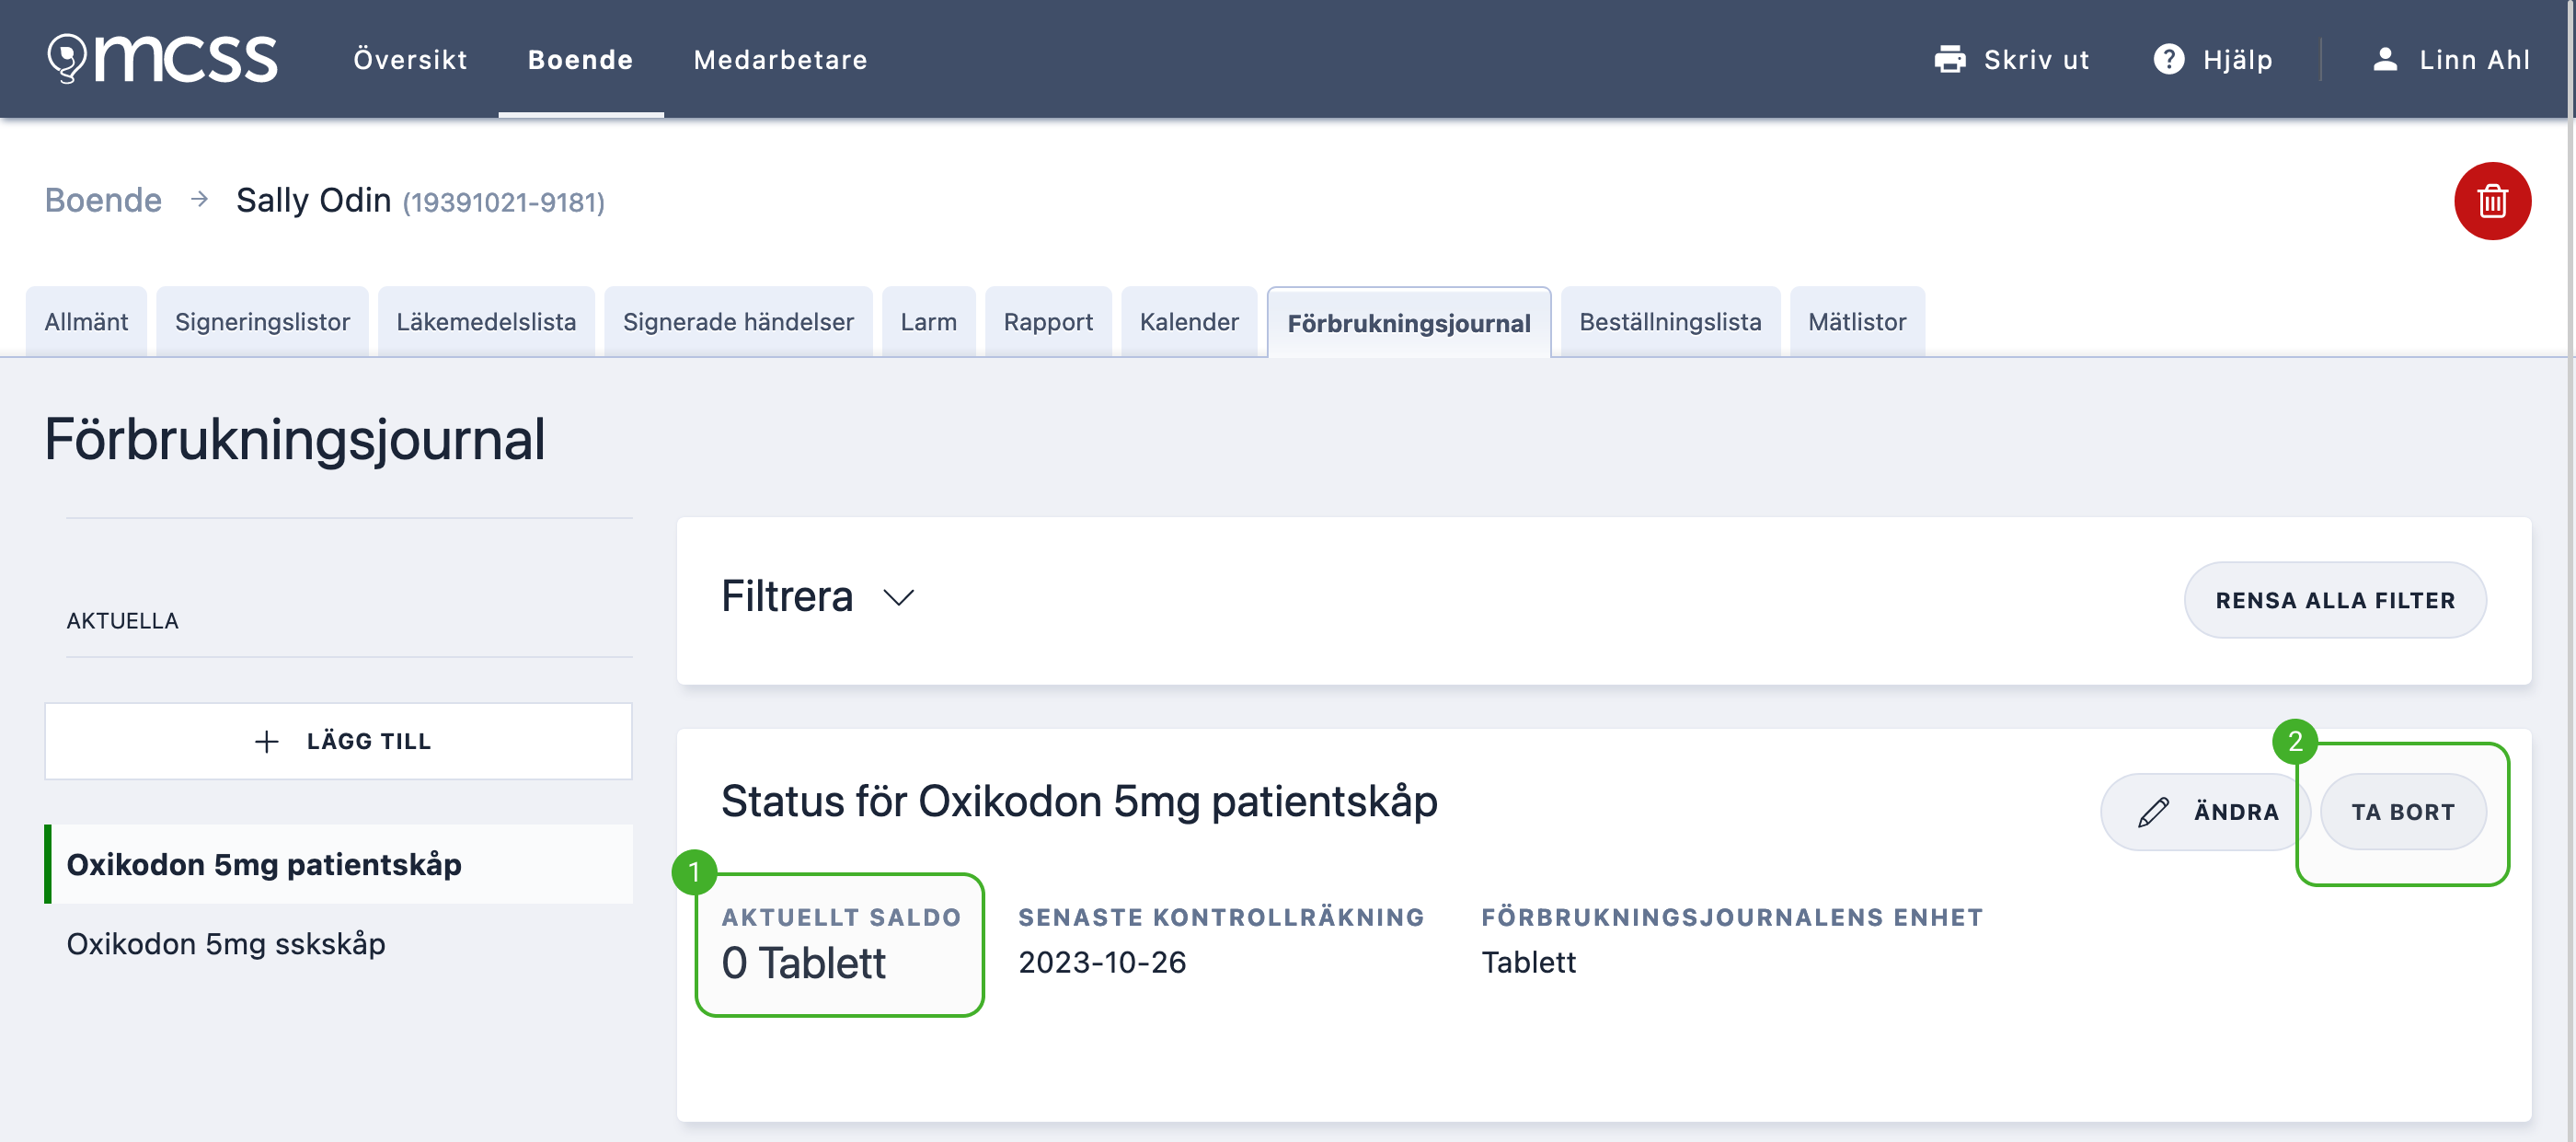Open the Boende menu item
This screenshot has height=1142, width=2576.
click(x=580, y=59)
